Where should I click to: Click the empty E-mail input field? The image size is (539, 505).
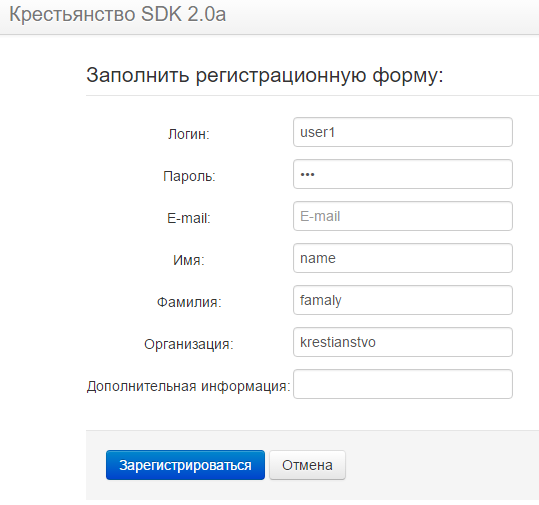[x=403, y=216]
